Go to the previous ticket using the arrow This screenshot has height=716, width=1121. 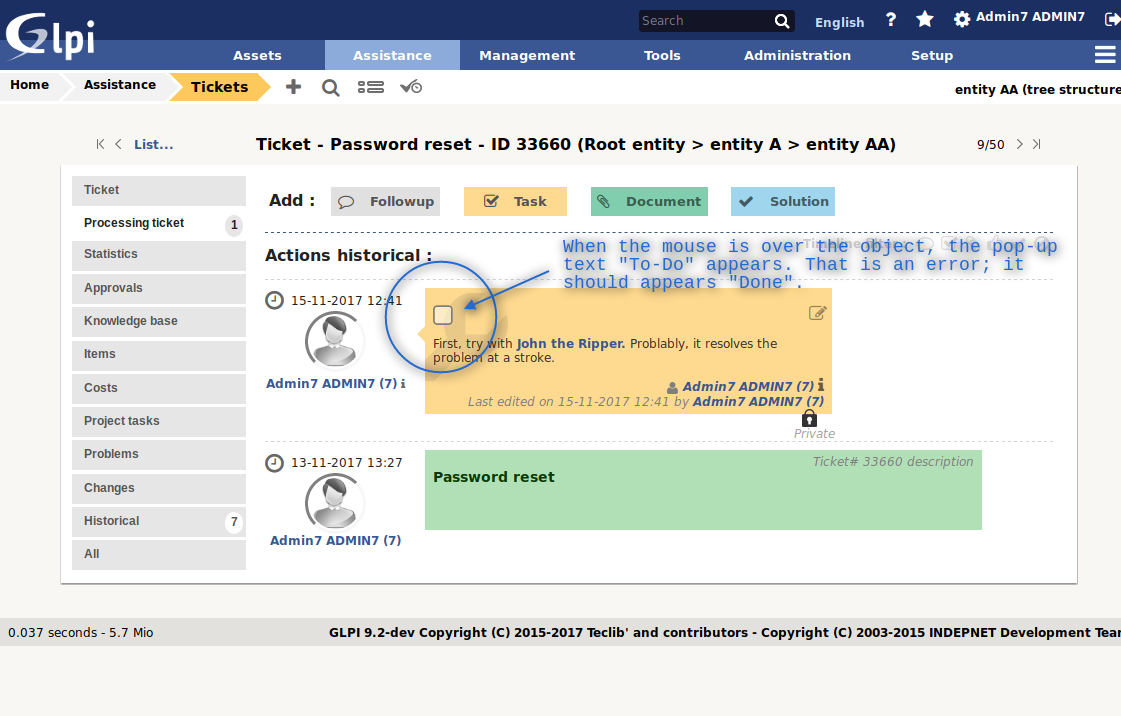tap(119, 144)
